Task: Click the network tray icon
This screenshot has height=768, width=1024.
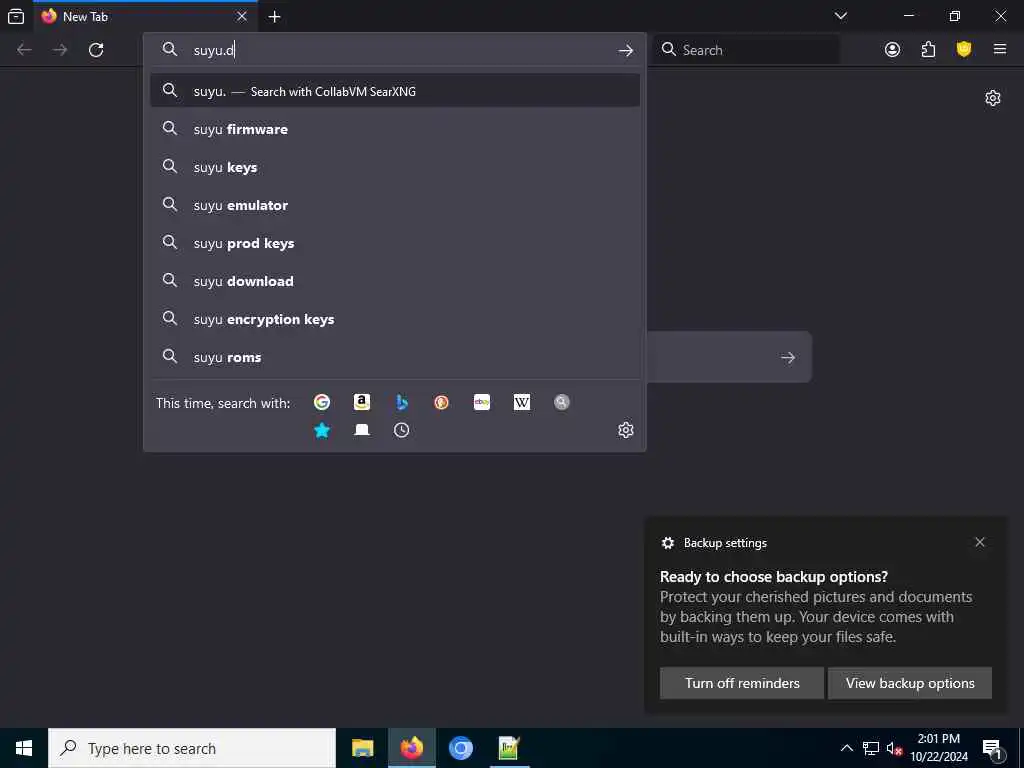Action: click(871, 748)
